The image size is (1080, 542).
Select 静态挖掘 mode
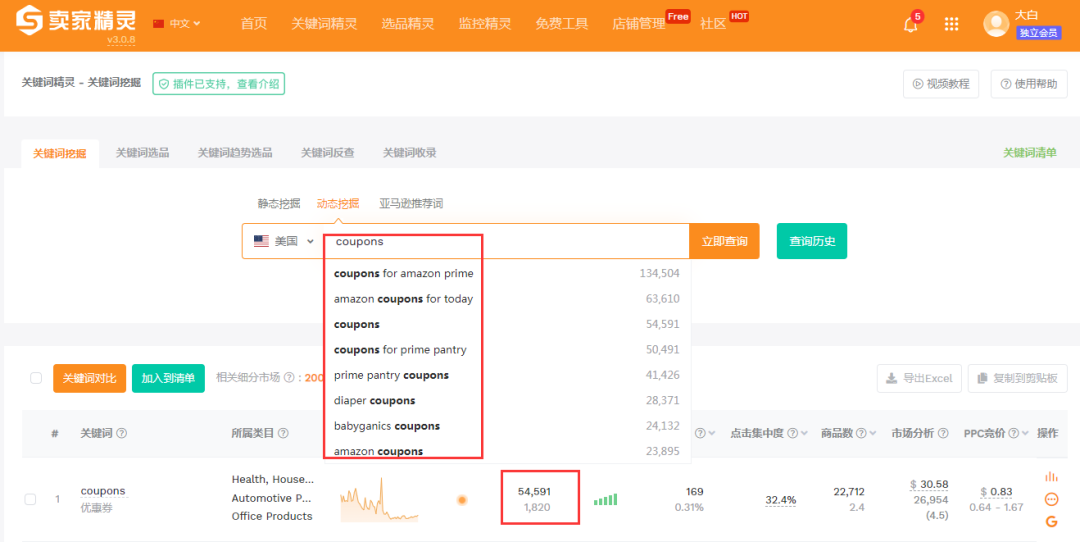(279, 203)
